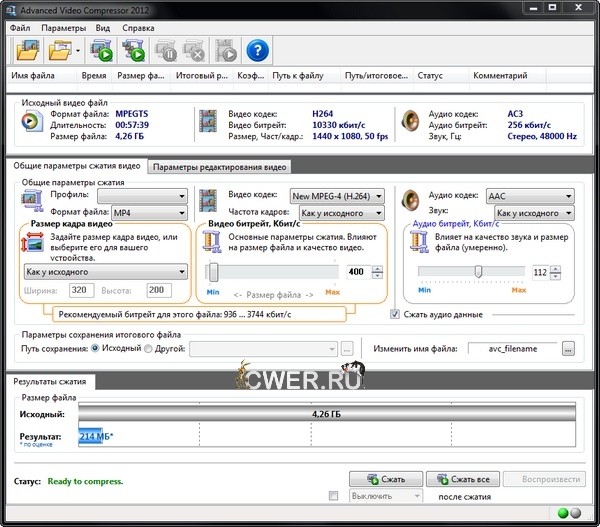This screenshot has width=600, height=527.
Task: Click the open folder toolbar icon
Action: pos(59,48)
